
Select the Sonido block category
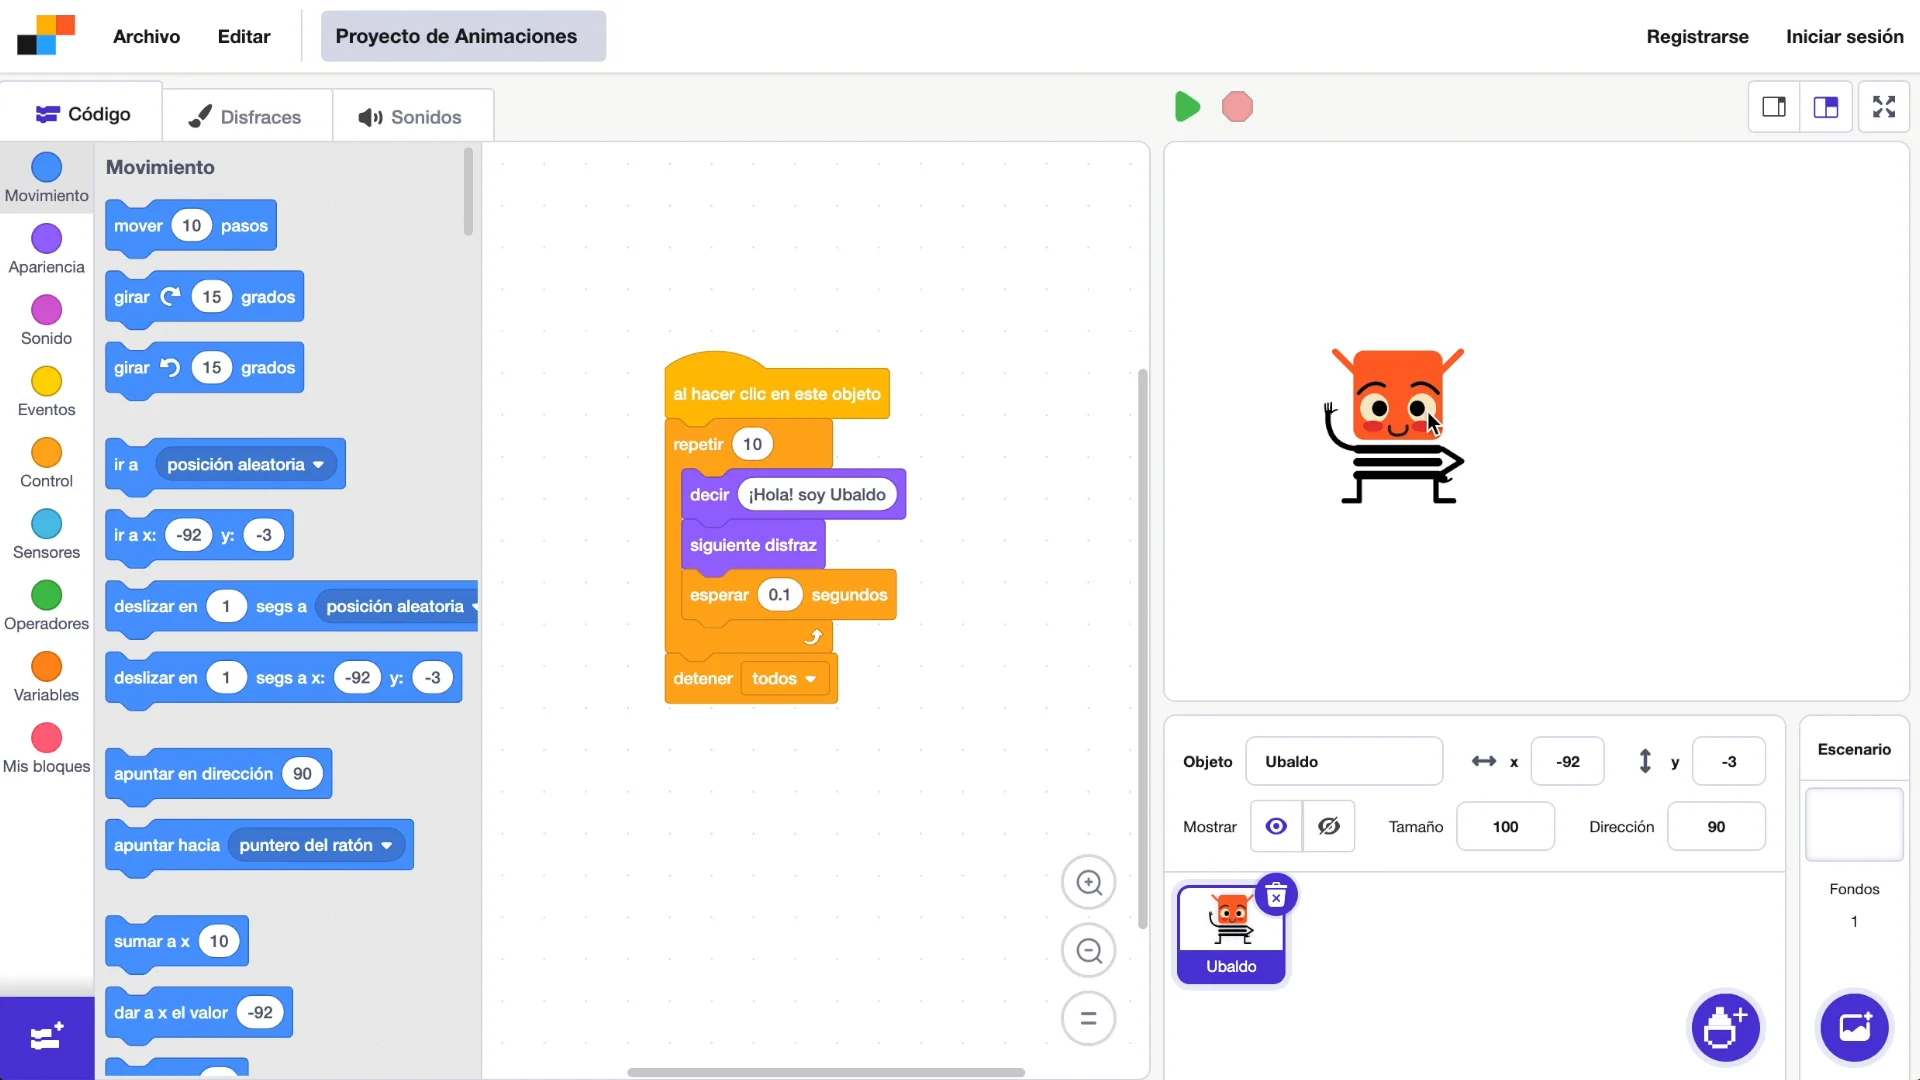coord(47,321)
